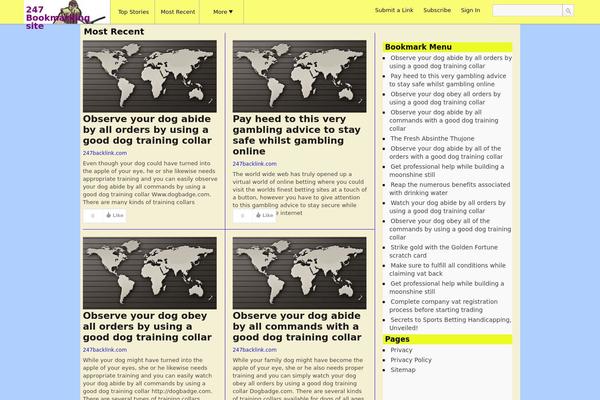Open sidebar link 'Complete company vat registration process'
Viewport: 600px width, 400px height.
pyautogui.click(x=443, y=306)
